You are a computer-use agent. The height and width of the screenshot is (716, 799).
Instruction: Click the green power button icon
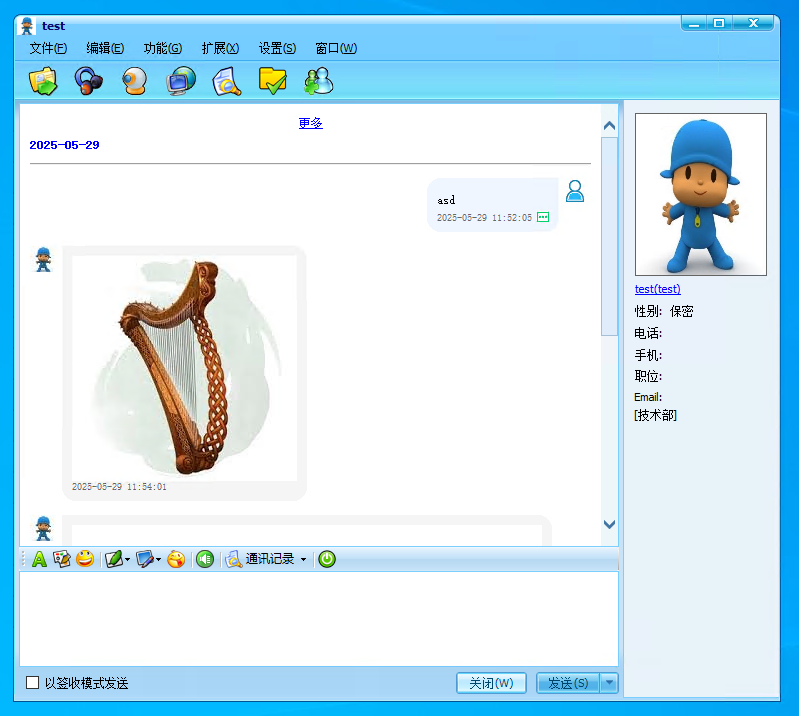pos(327,559)
